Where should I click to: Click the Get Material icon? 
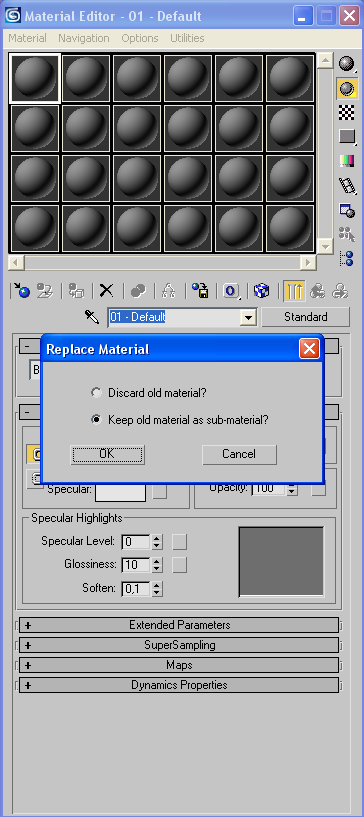click(22, 290)
